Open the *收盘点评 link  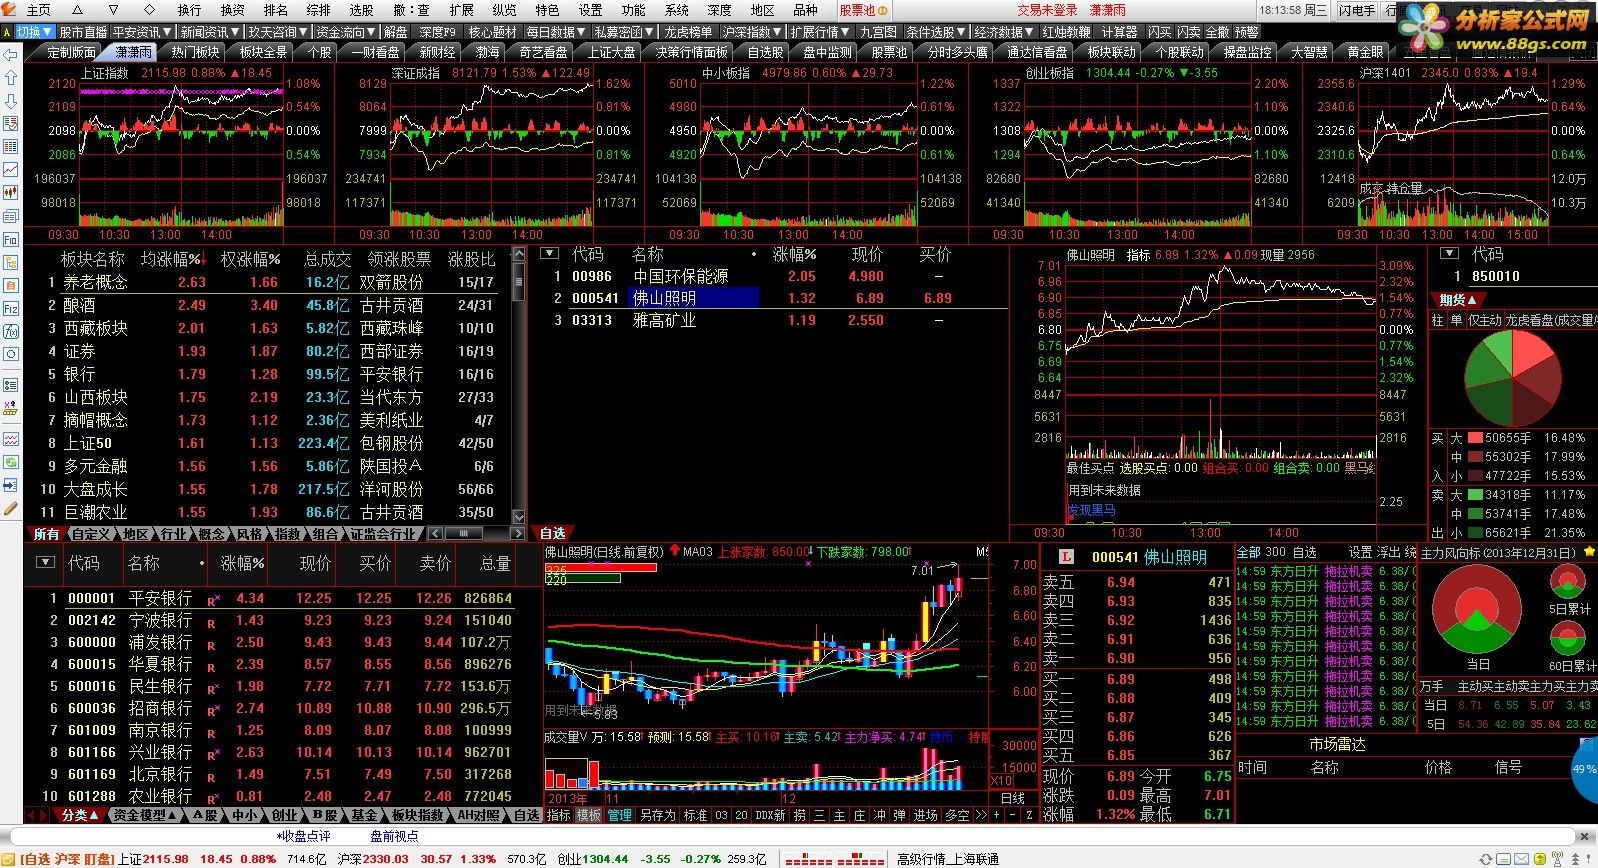pyautogui.click(x=303, y=836)
